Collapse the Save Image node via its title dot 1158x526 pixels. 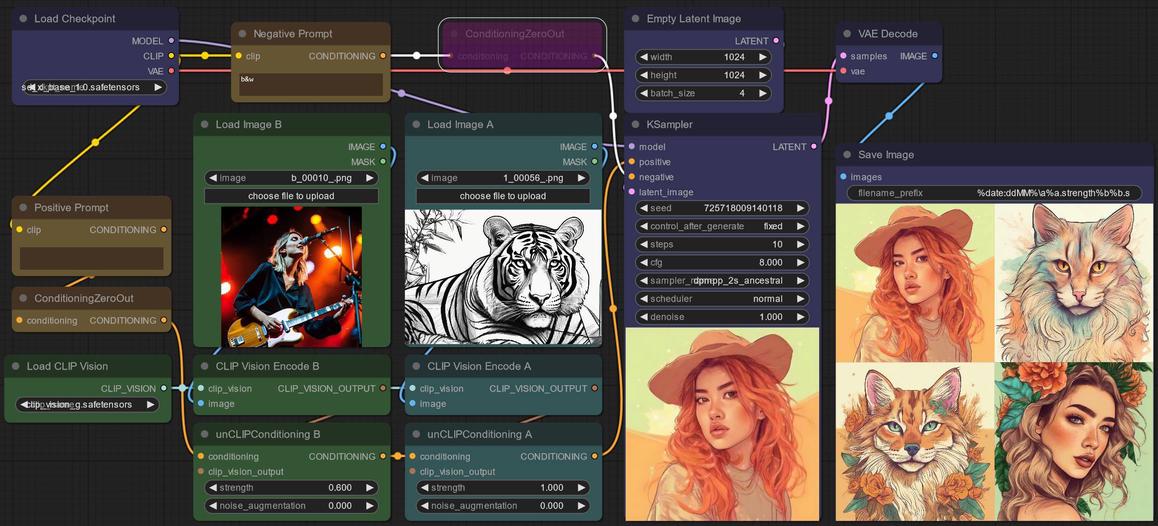[x=847, y=155]
